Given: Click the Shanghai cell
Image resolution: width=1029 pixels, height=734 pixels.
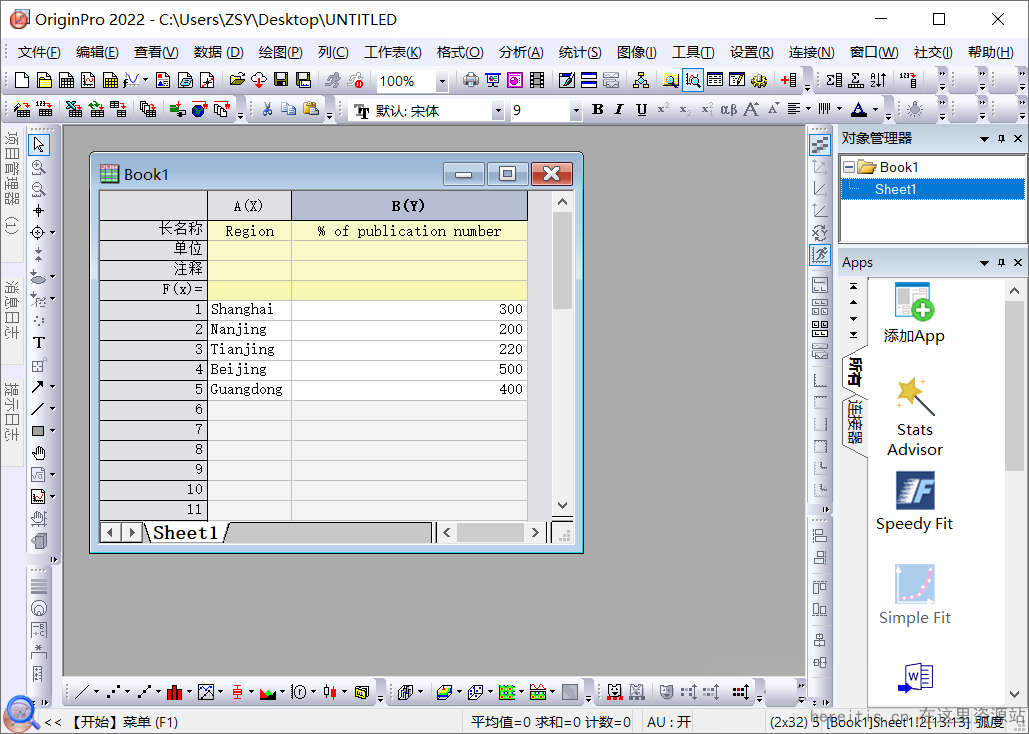Looking at the screenshot, I should 249,309.
